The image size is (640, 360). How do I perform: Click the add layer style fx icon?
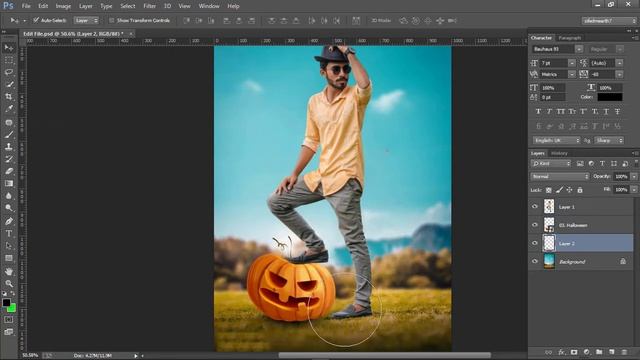pos(561,352)
